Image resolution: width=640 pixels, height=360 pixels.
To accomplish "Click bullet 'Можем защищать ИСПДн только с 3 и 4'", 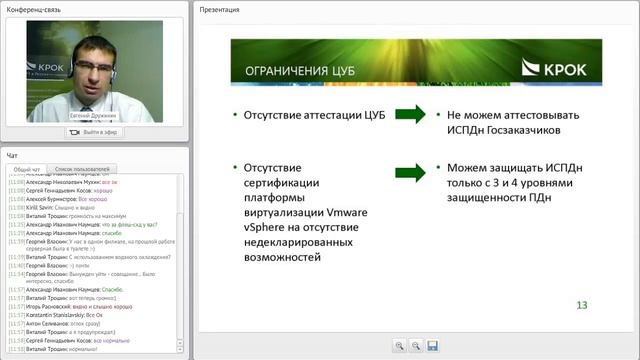I will (515, 182).
